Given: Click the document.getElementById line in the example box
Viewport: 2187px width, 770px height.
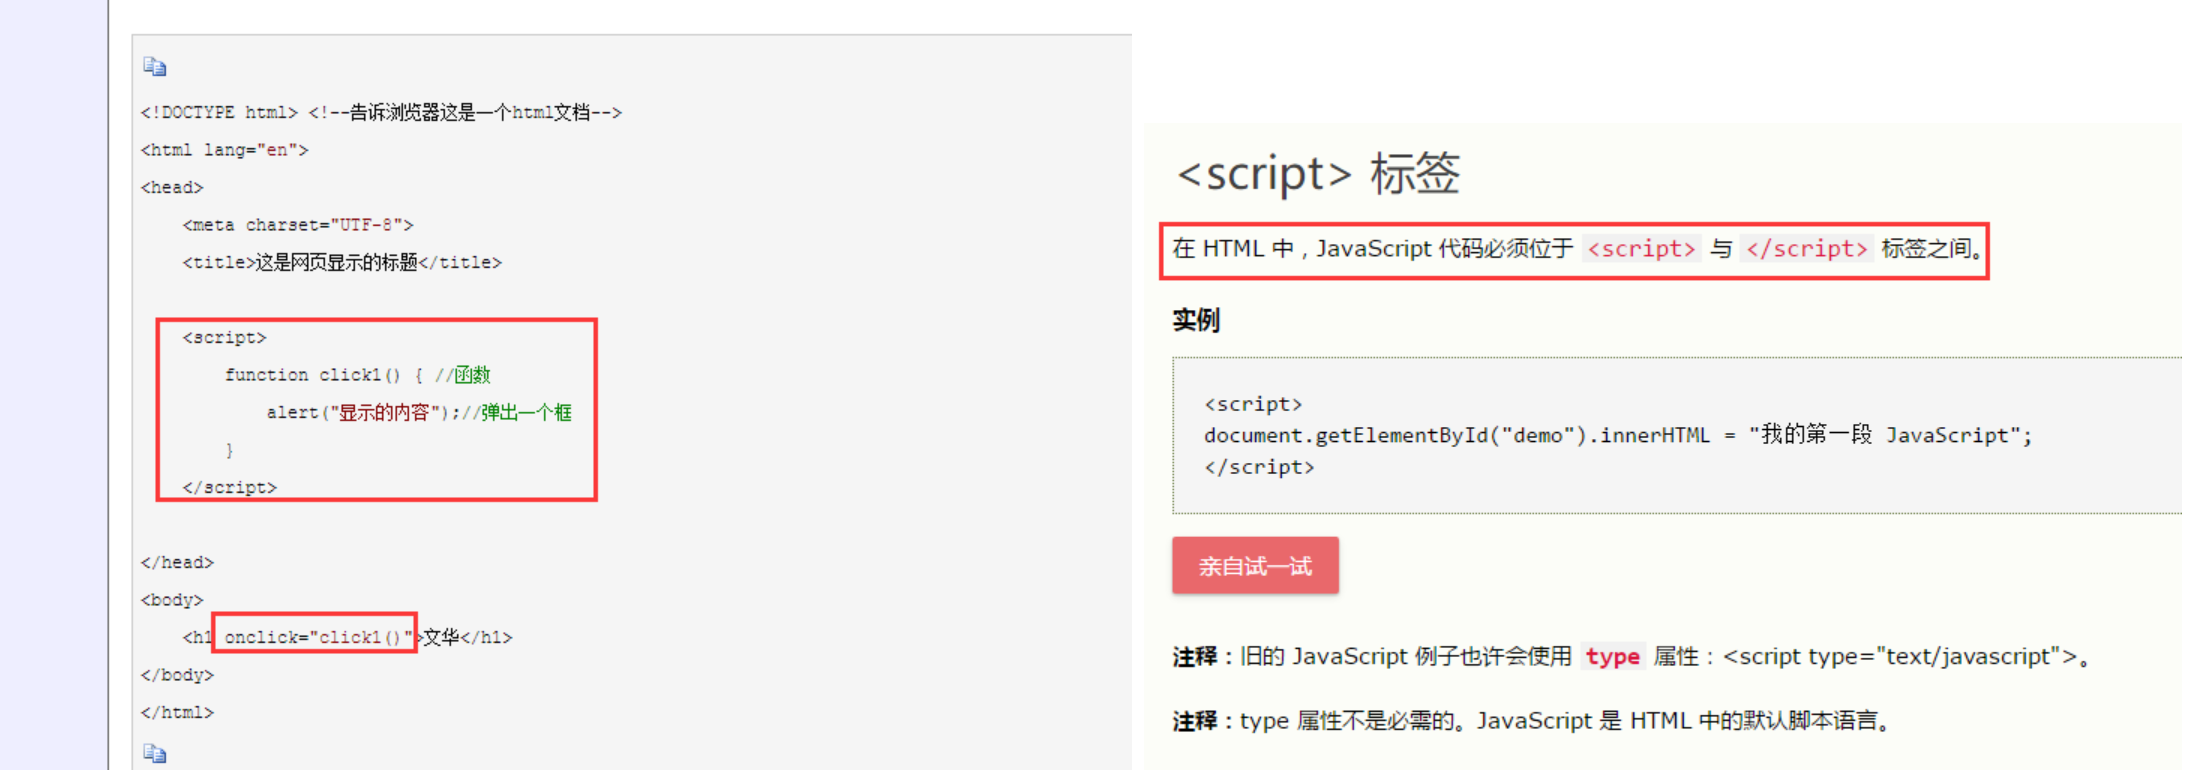Looking at the screenshot, I should pyautogui.click(x=1617, y=436).
